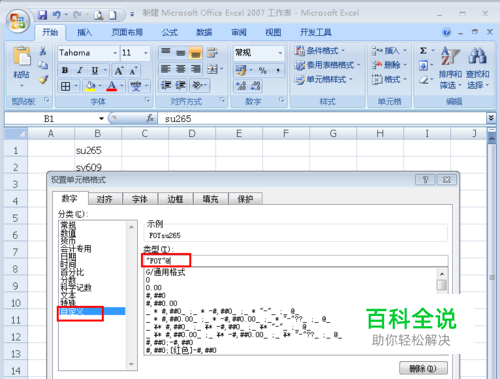Image resolution: width=500 pixels, height=379 pixels.
Task: Open the Fill tab in dialog
Action: [211, 199]
